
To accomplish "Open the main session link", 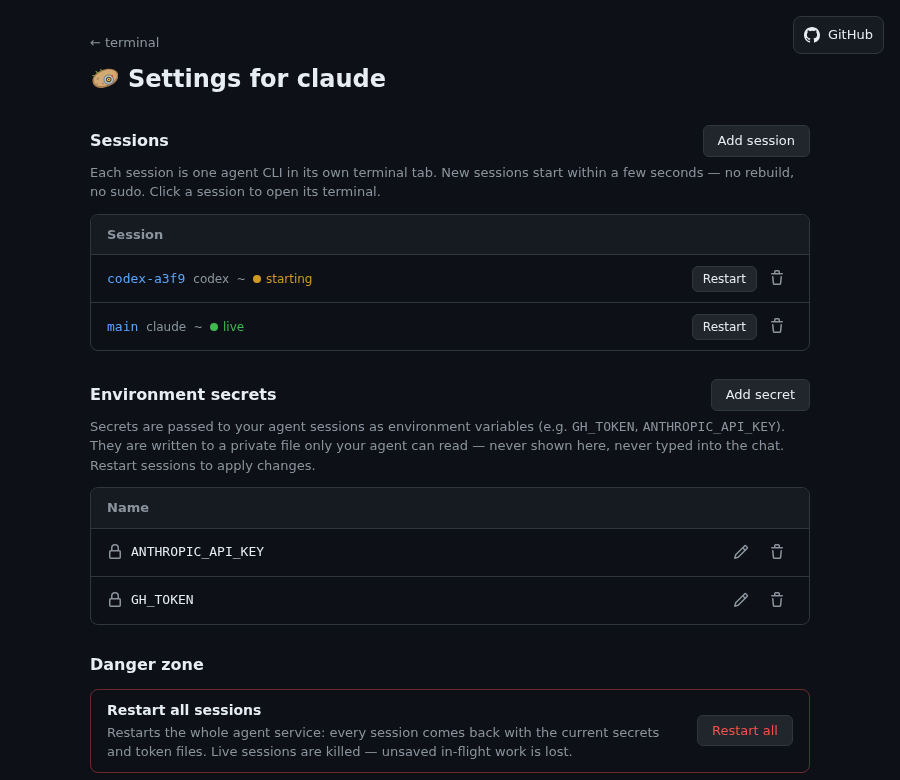I will 122,327.
